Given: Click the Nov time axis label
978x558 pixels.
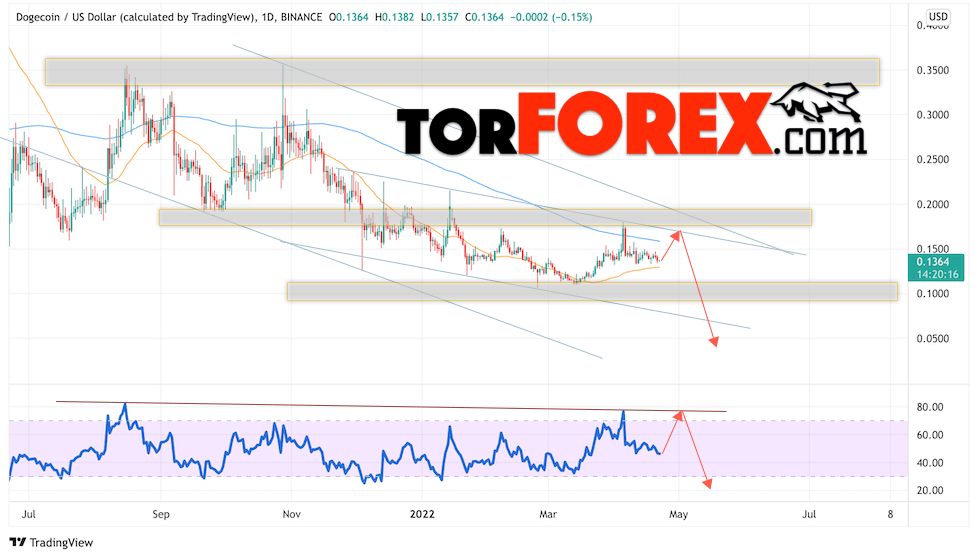Looking at the screenshot, I should click(291, 514).
